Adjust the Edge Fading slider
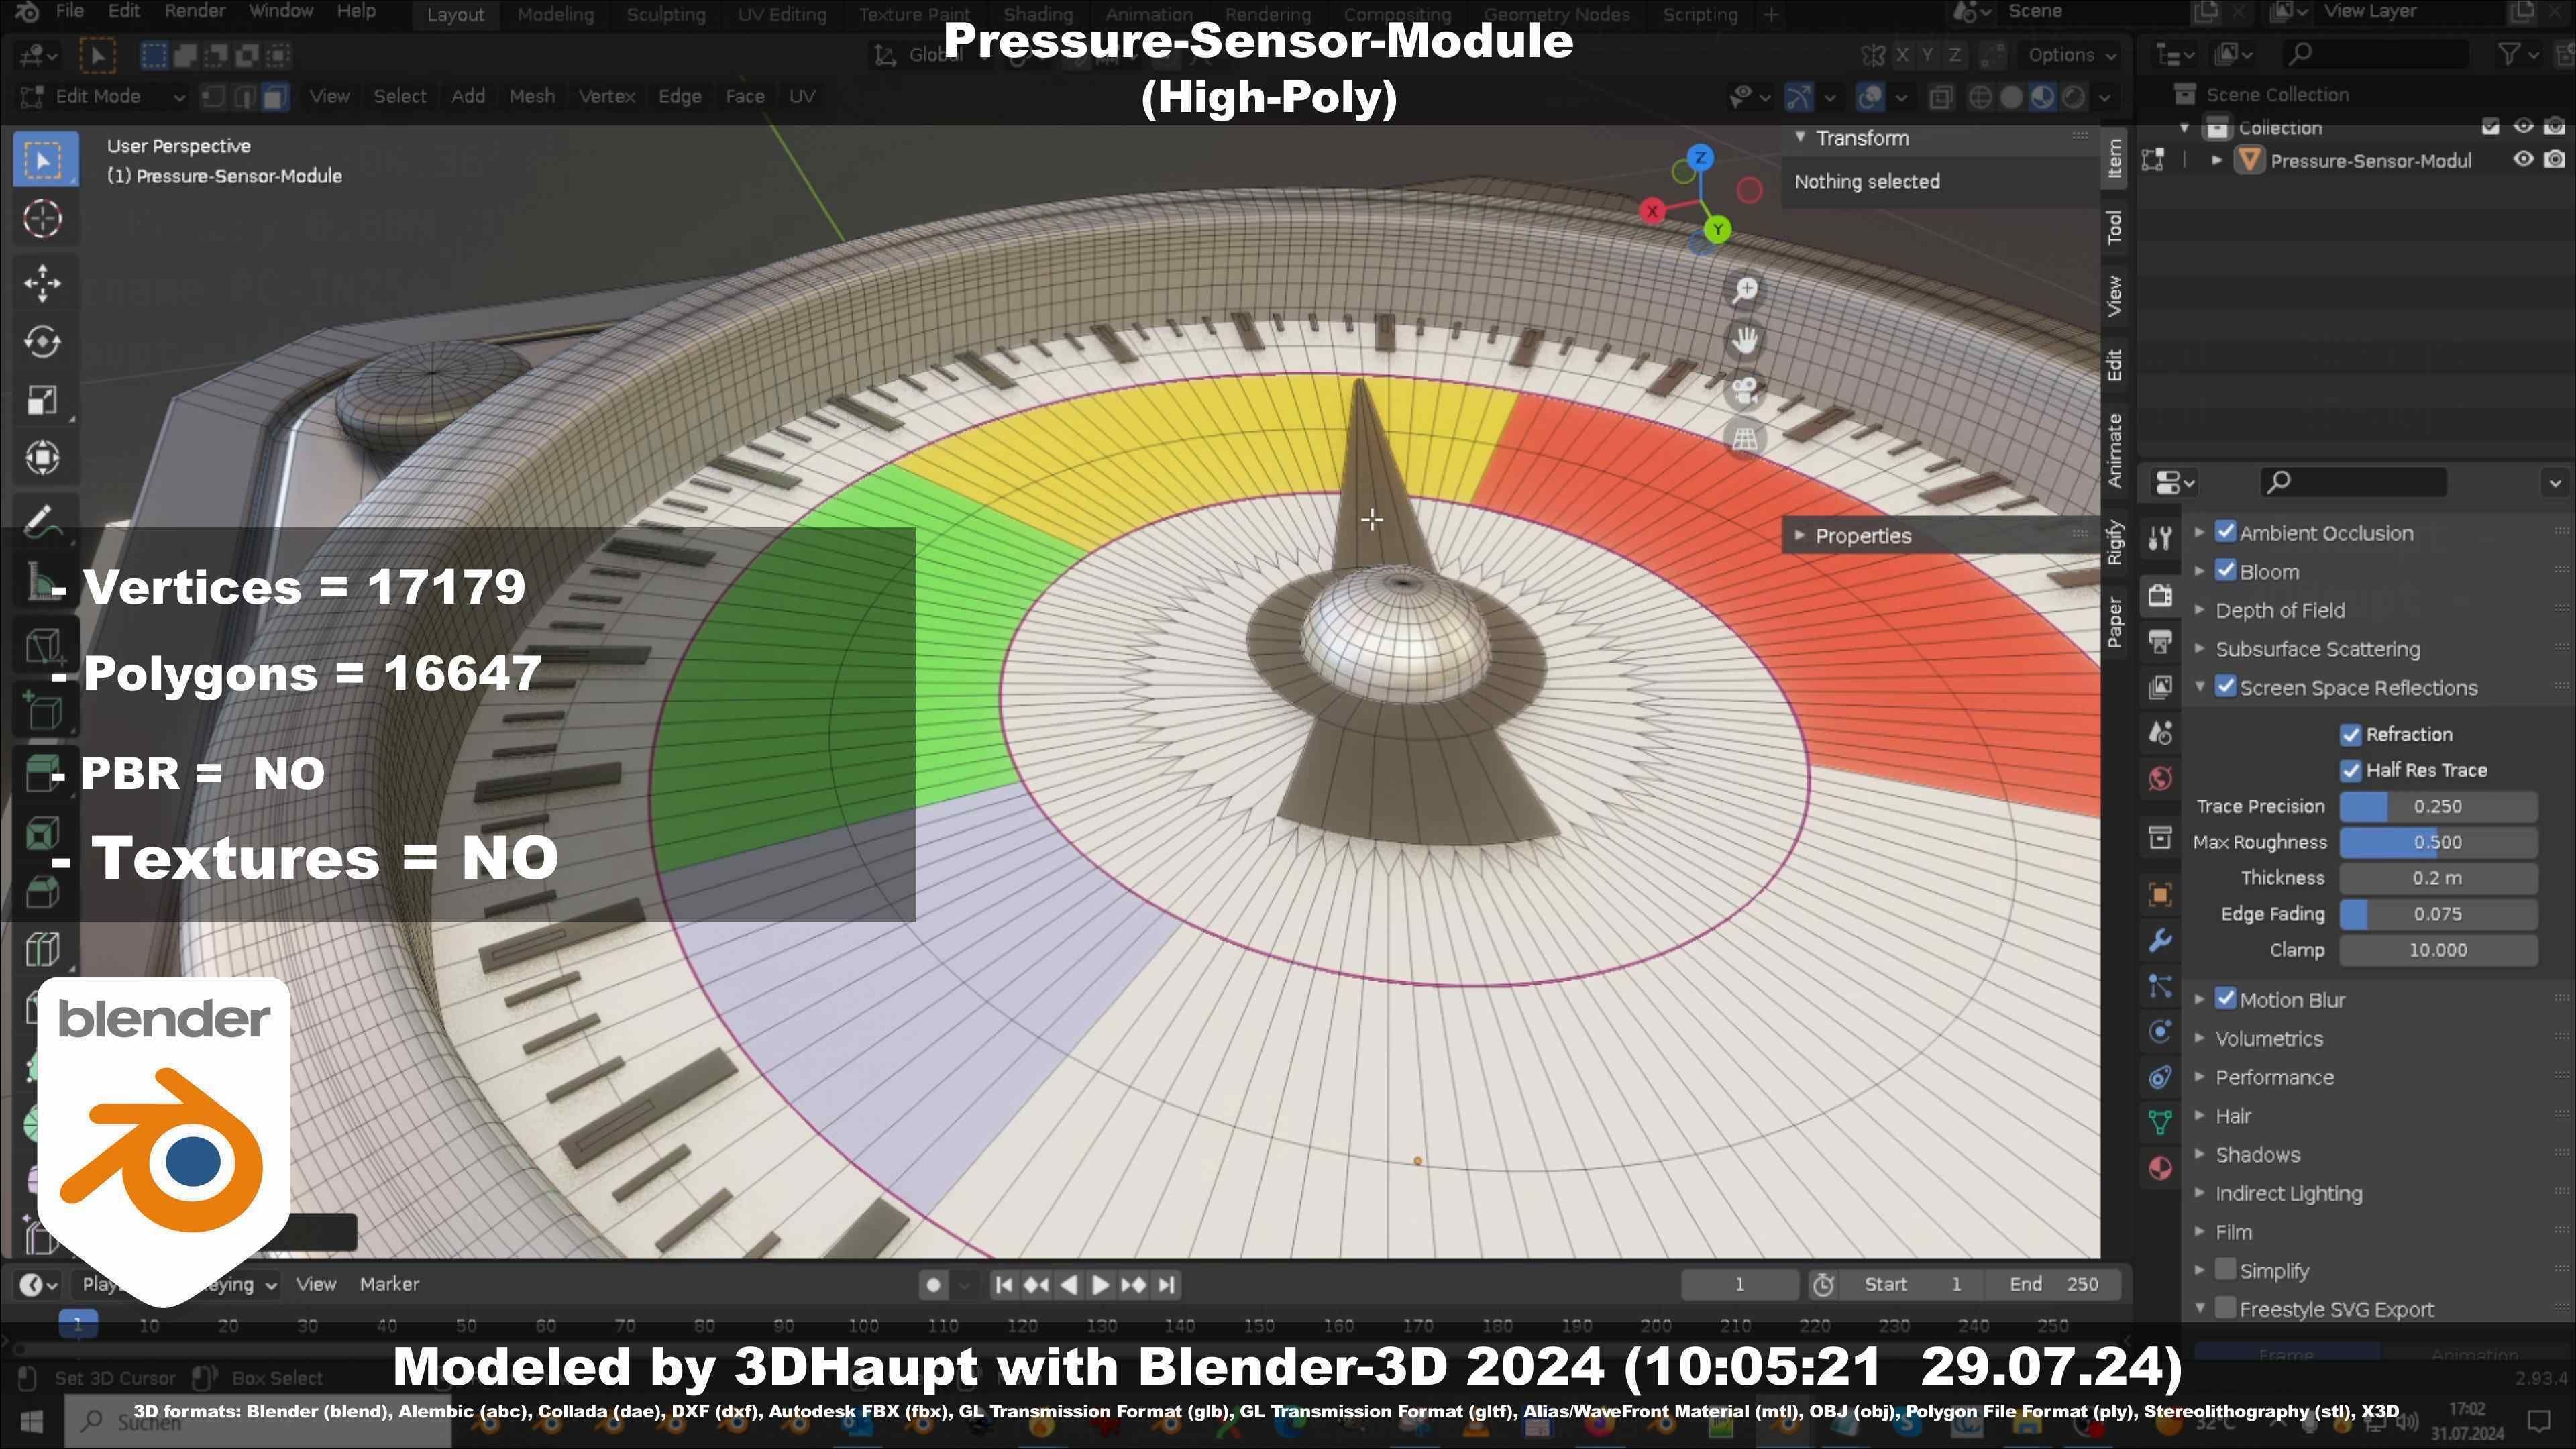 coord(2437,915)
